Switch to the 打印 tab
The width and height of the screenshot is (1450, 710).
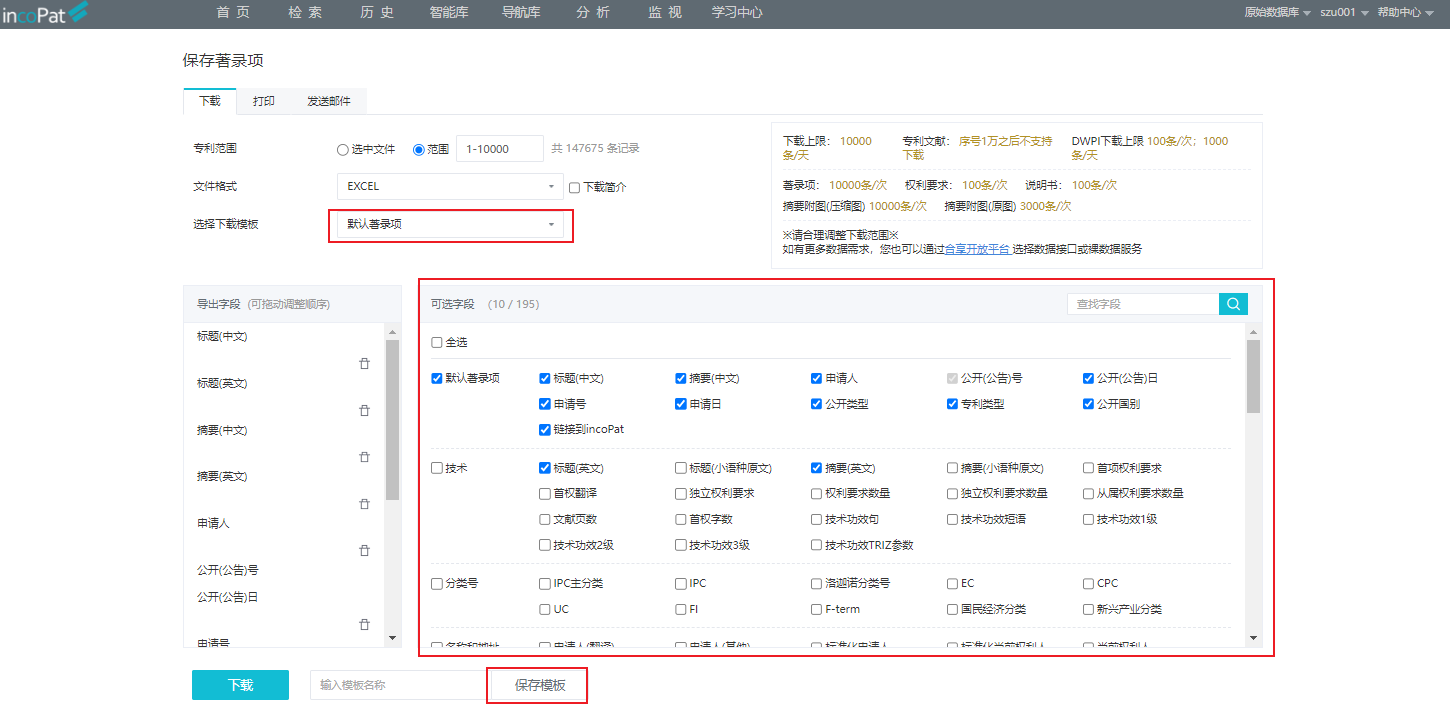click(x=264, y=101)
